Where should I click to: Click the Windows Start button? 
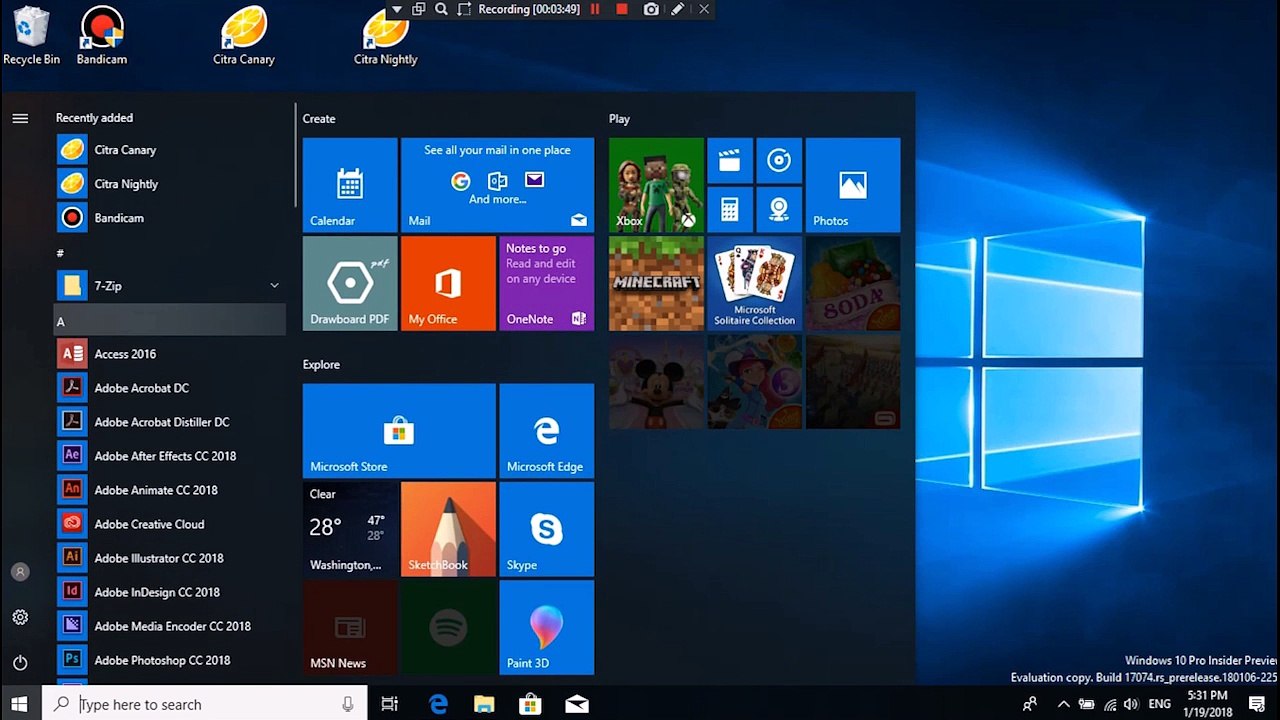(20, 704)
